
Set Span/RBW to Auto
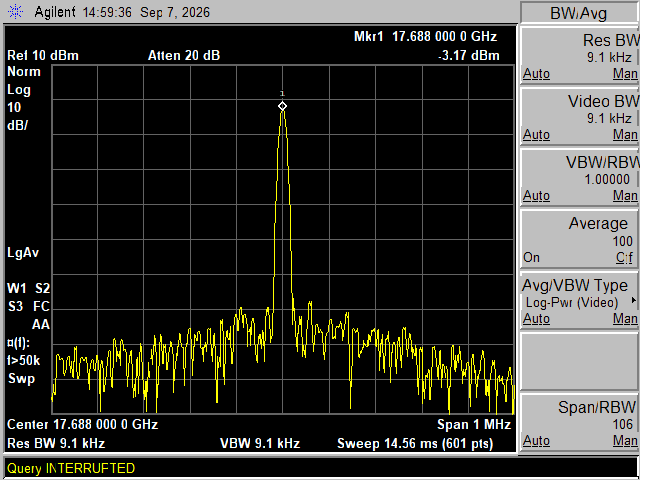point(536,441)
